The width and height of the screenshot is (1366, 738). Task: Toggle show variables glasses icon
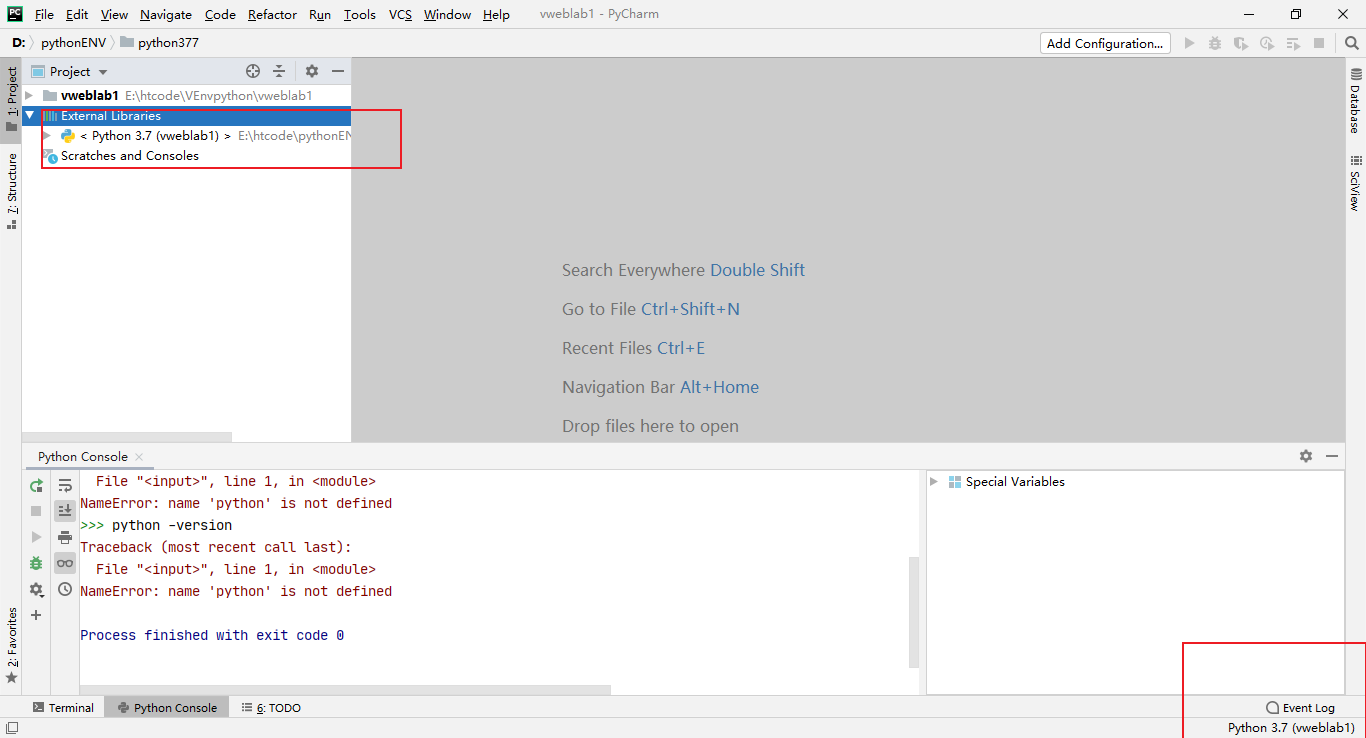point(65,563)
